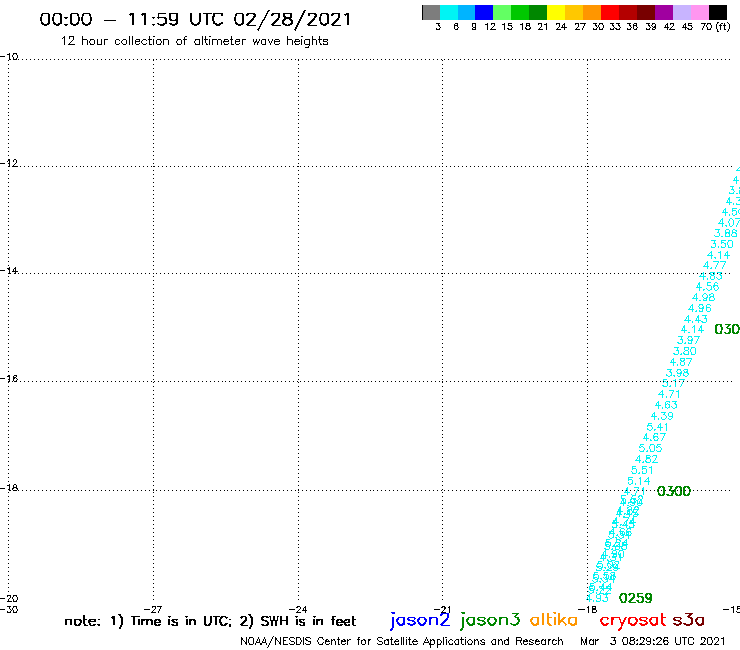Click the wave height value 4.98

pyautogui.click(x=704, y=297)
